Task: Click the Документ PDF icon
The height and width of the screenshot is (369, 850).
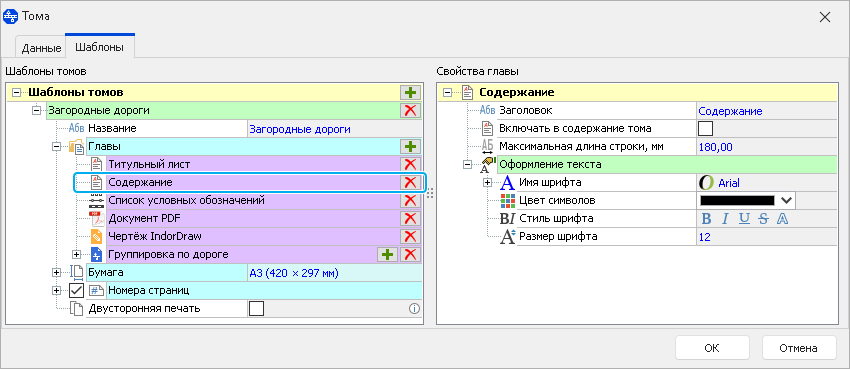Action: pyautogui.click(x=96, y=218)
